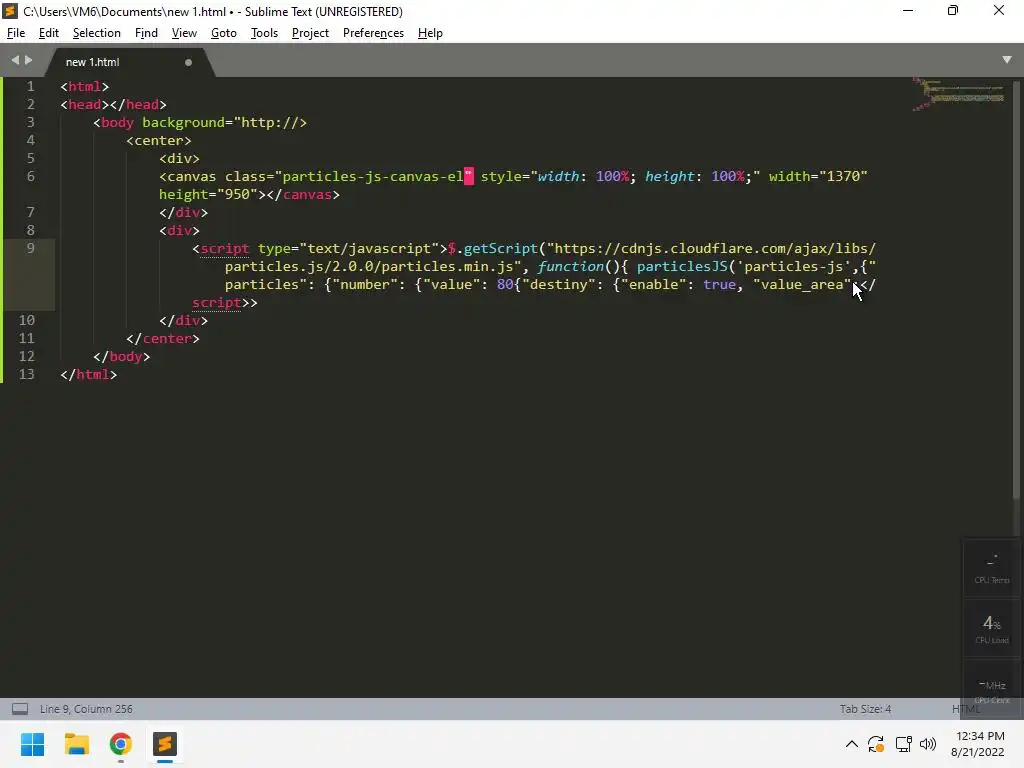Click the vertical scrollbar of the editor
The height and width of the screenshot is (768, 1024).
click(1016, 291)
